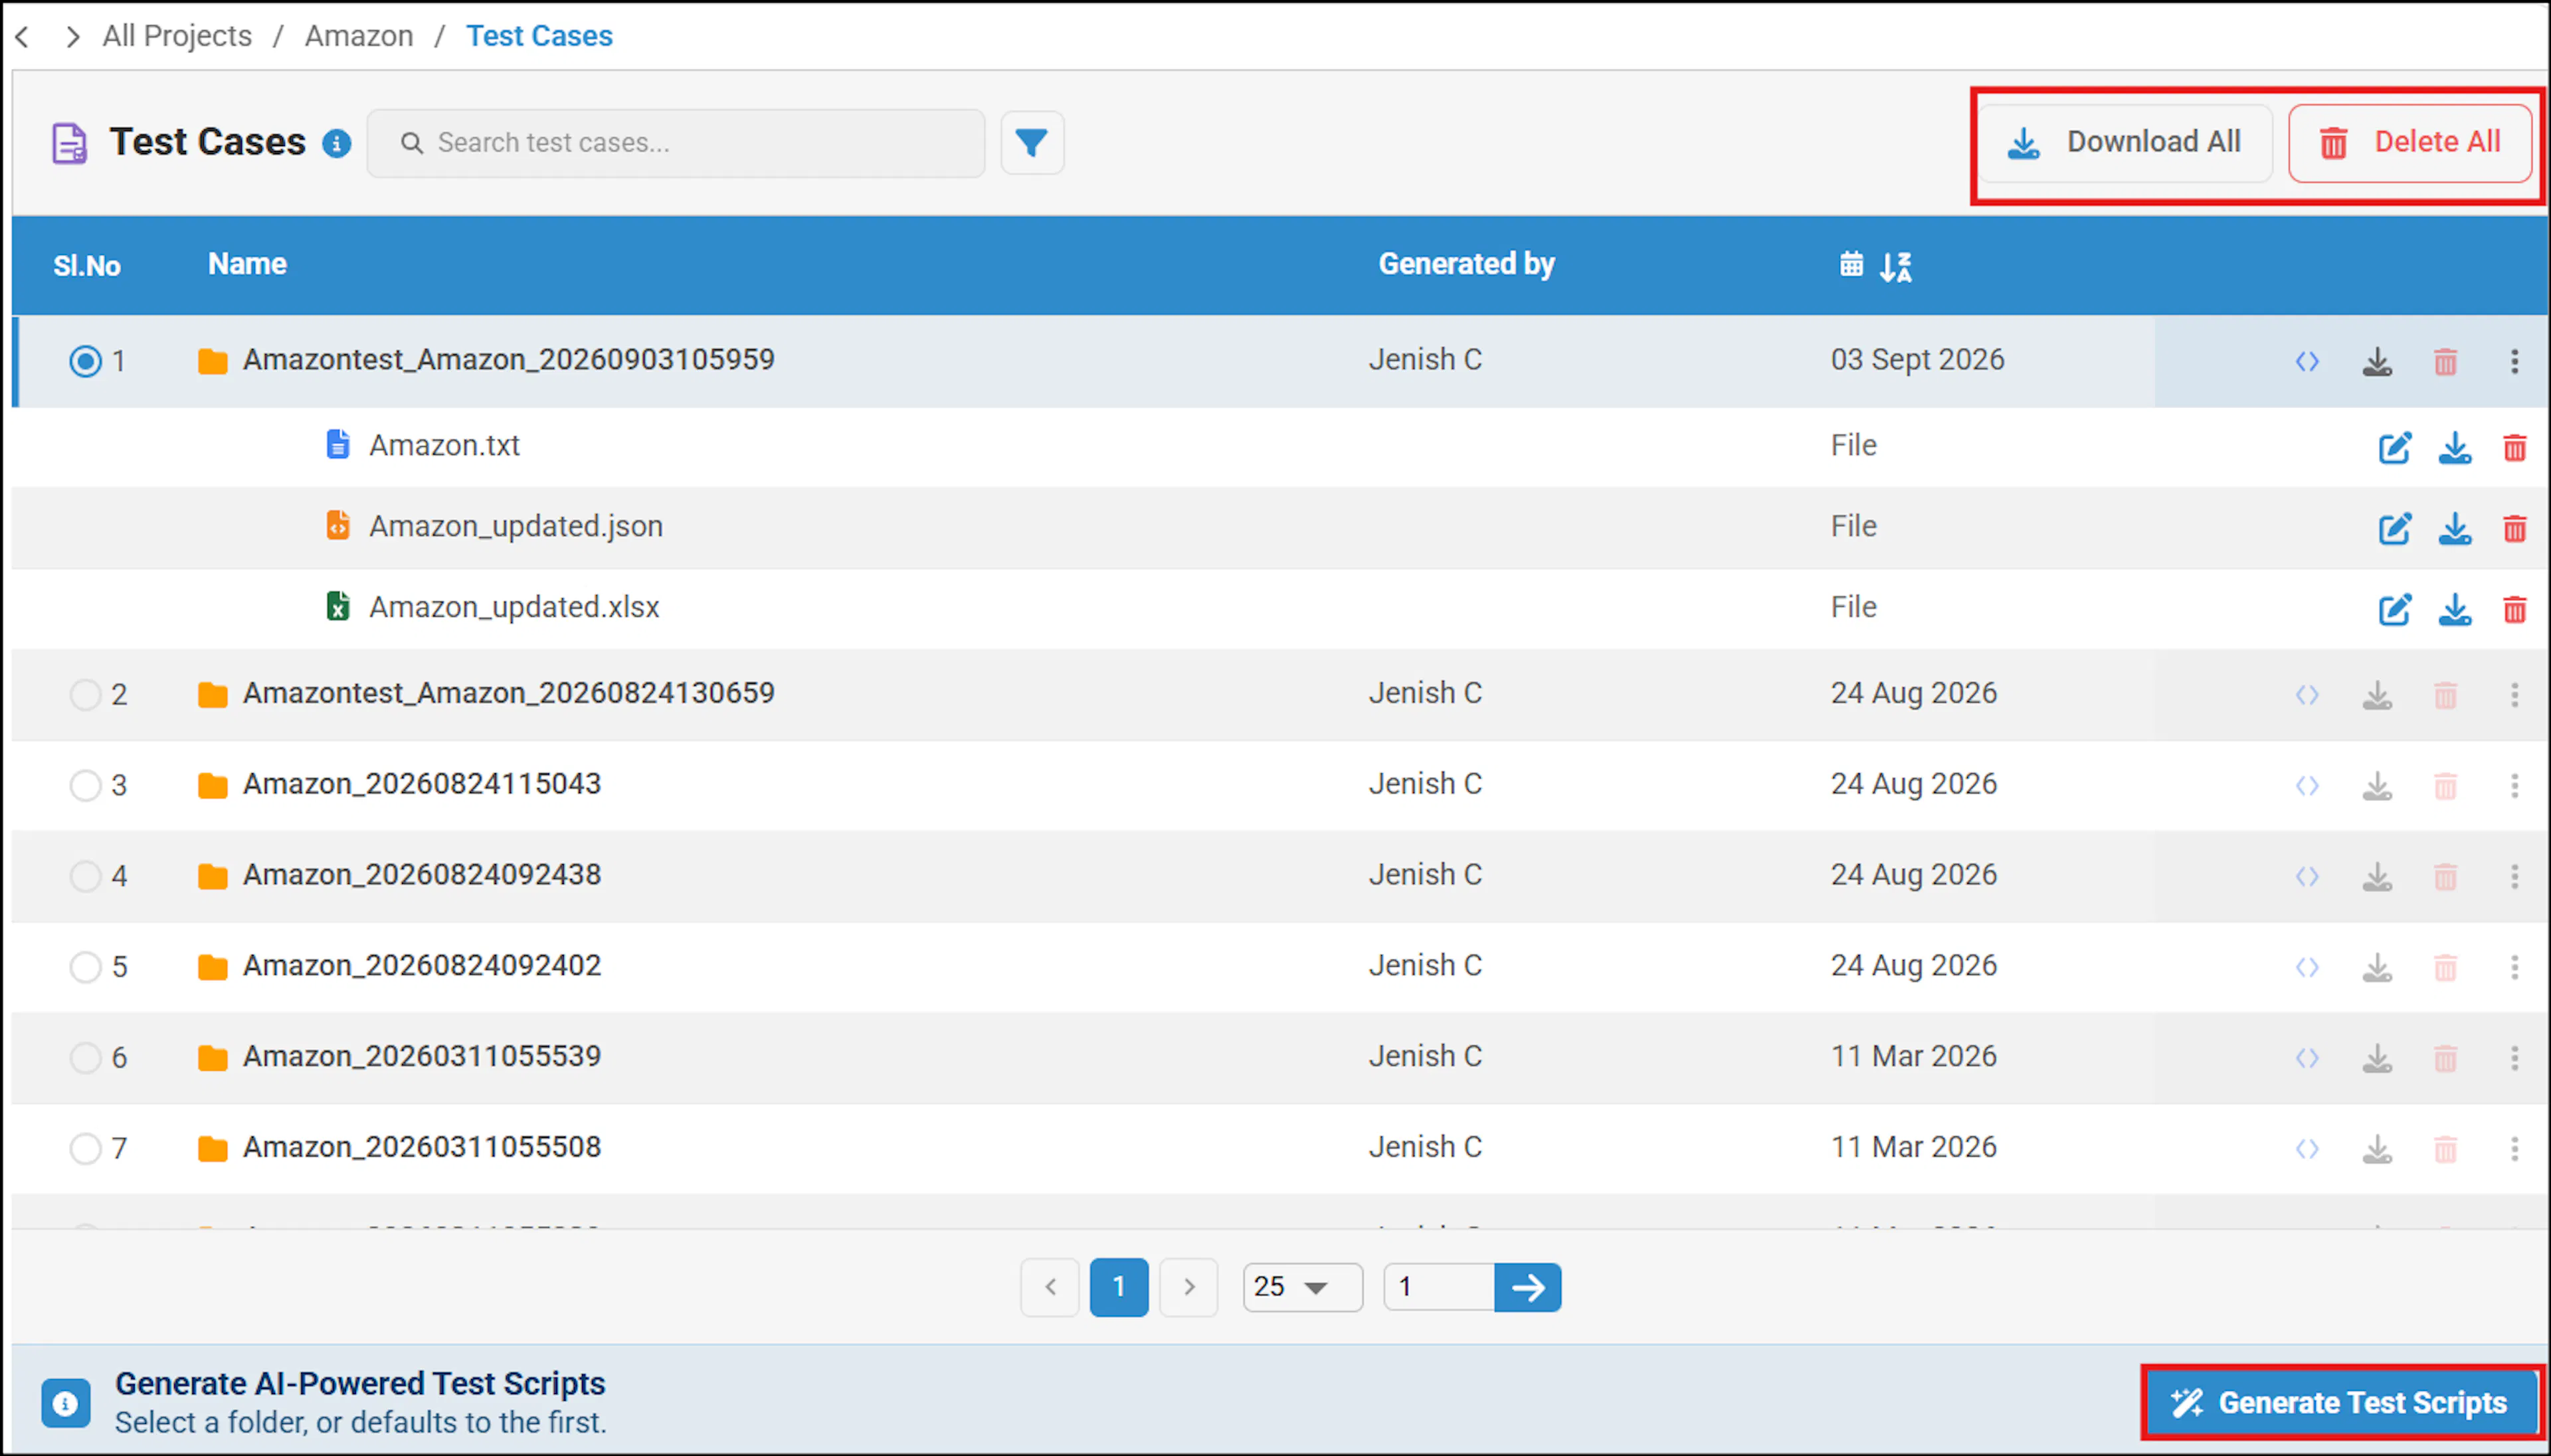This screenshot has height=1456, width=2551.
Task: Open more options for row 1
Action: (x=2514, y=361)
